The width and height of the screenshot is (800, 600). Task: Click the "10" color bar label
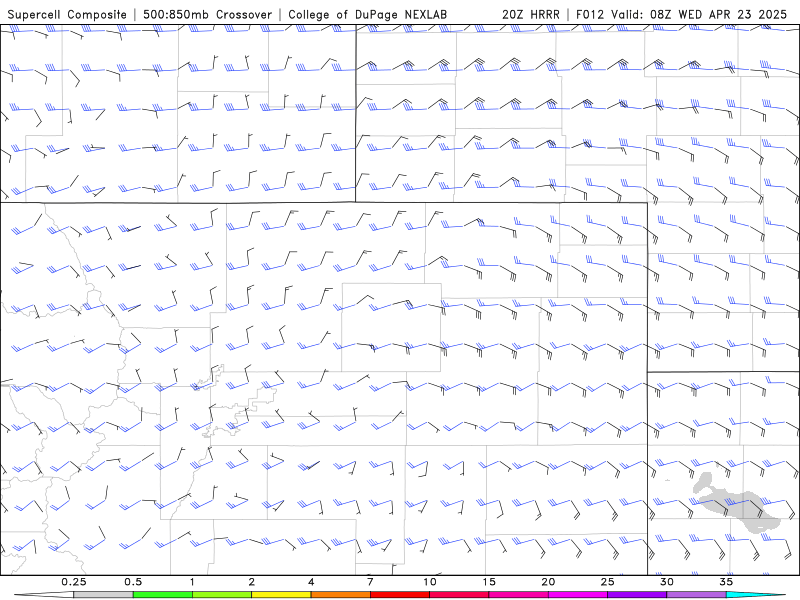coord(430,582)
